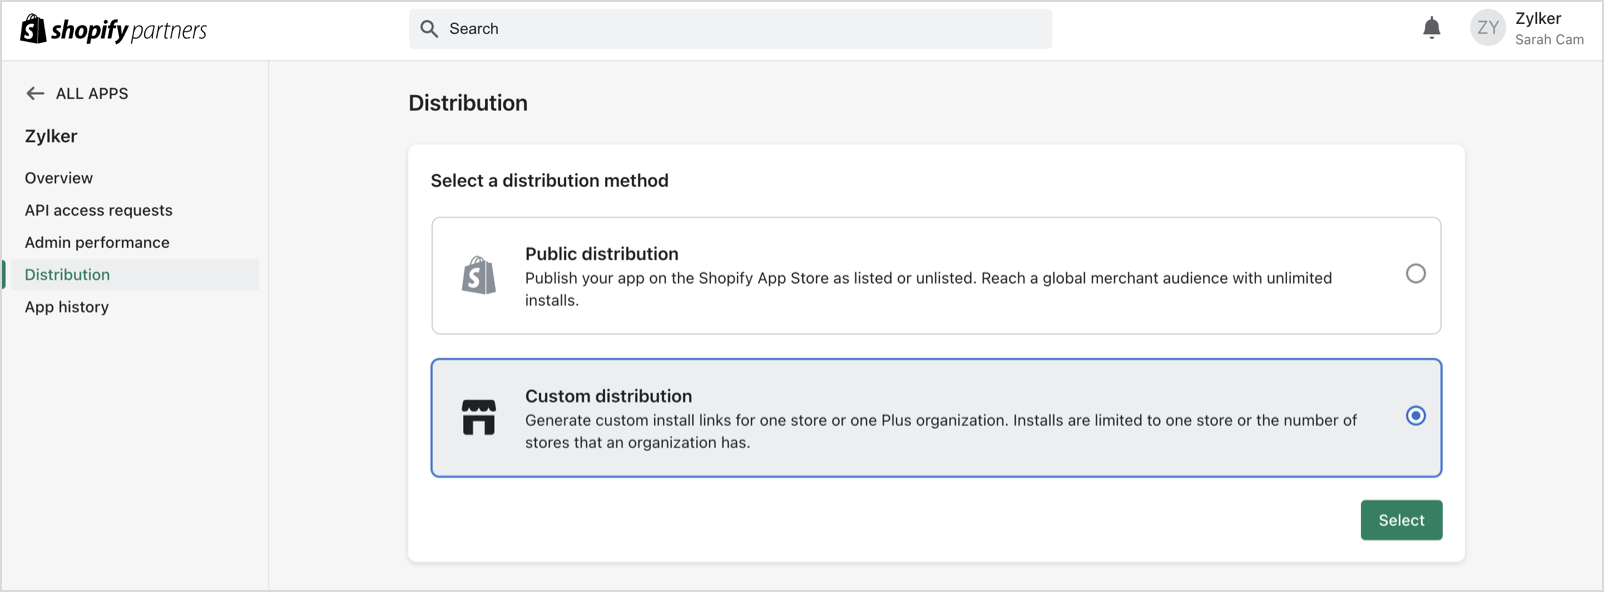Open notifications via the bell icon
Screen dimensions: 1604x592
click(1431, 28)
